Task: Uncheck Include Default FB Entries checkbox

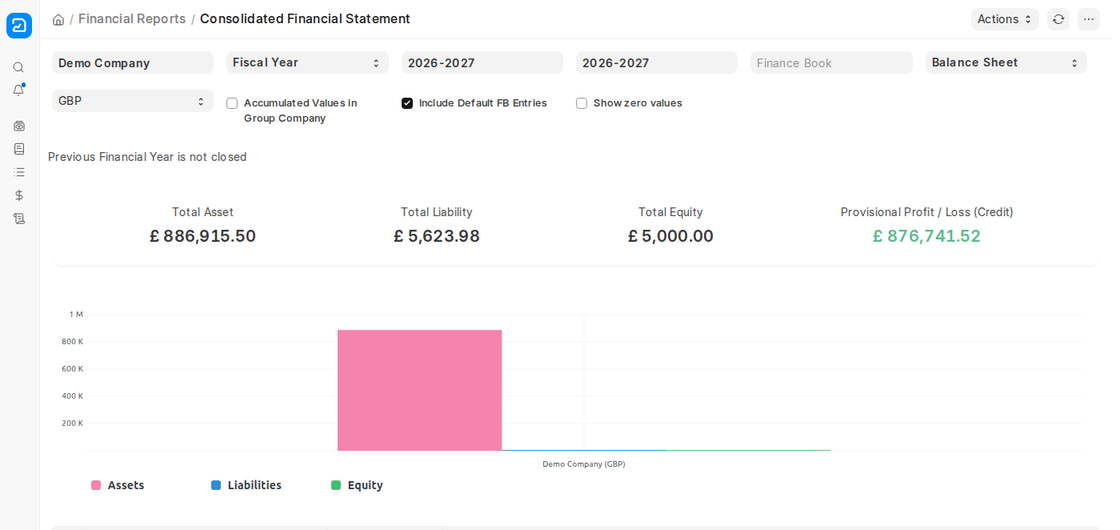Action: coord(407,103)
